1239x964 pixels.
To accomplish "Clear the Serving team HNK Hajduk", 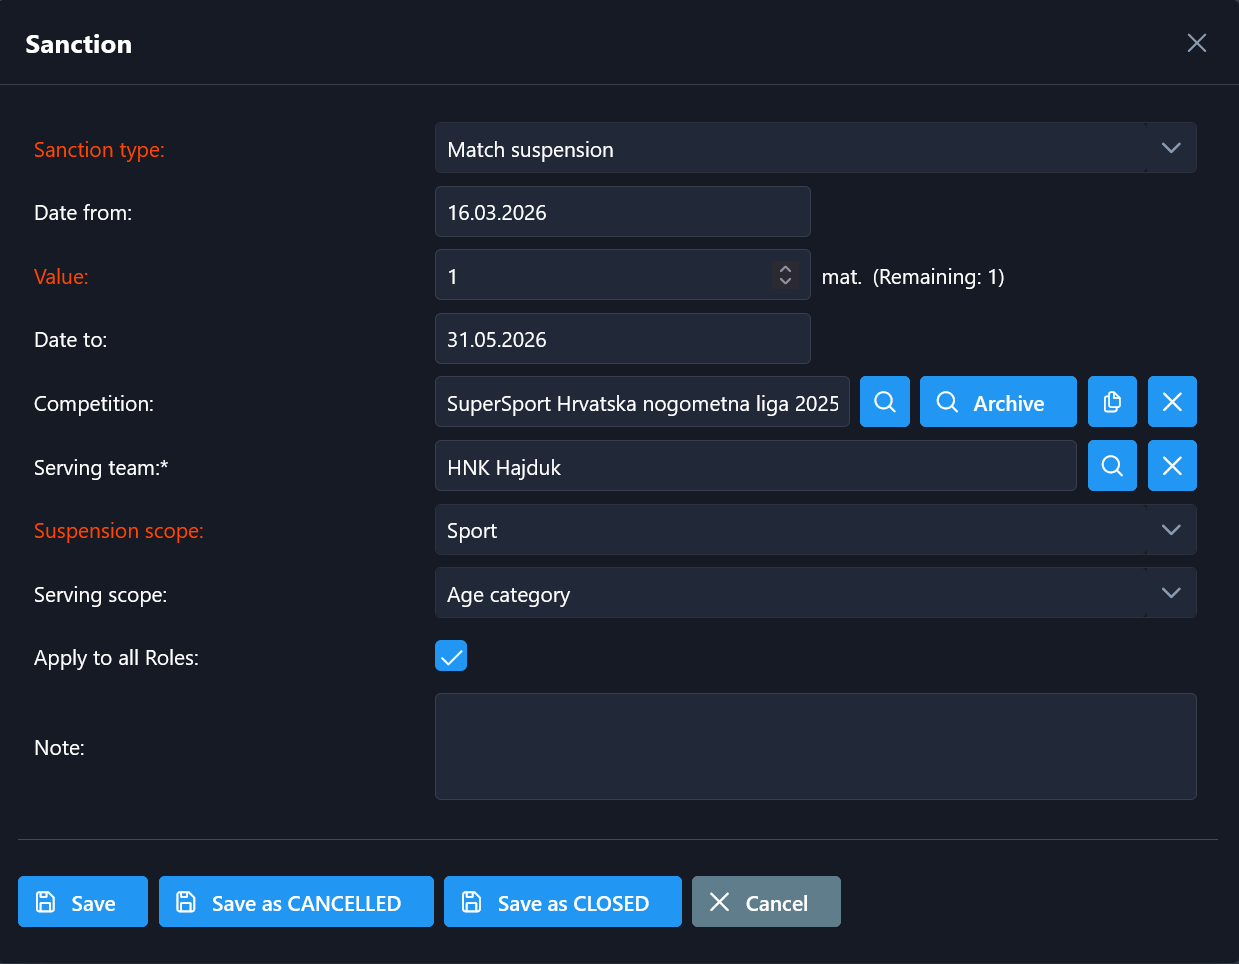I will click(x=1172, y=466).
